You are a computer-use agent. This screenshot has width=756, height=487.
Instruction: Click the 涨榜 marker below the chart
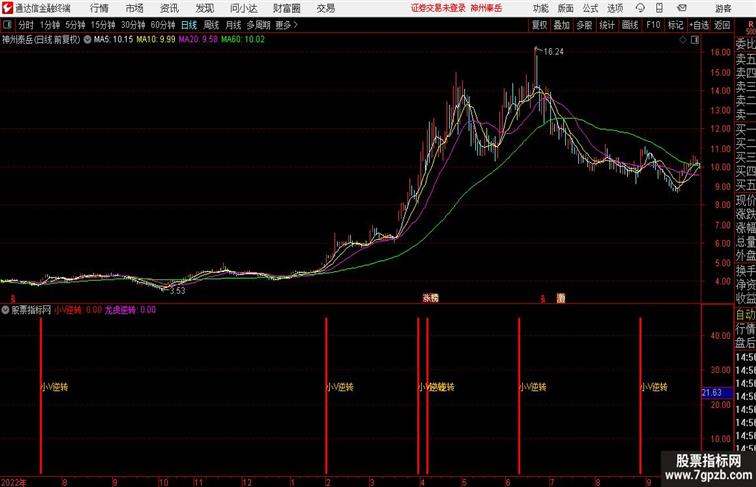[x=431, y=298]
